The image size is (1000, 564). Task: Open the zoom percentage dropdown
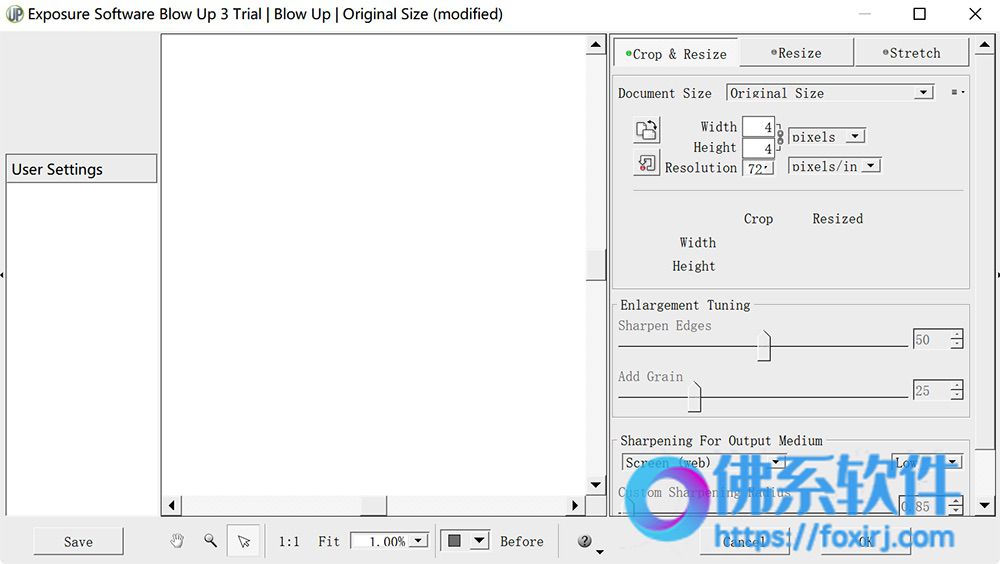(x=418, y=541)
